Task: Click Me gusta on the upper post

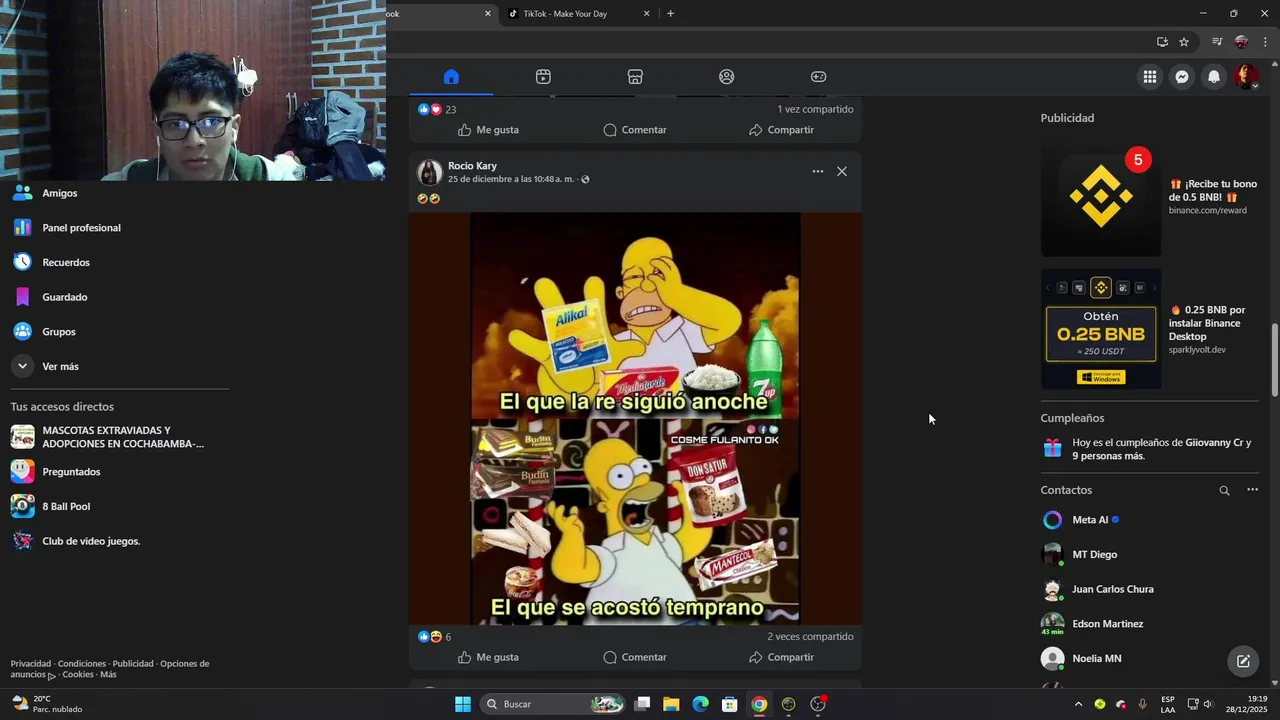Action: [488, 130]
